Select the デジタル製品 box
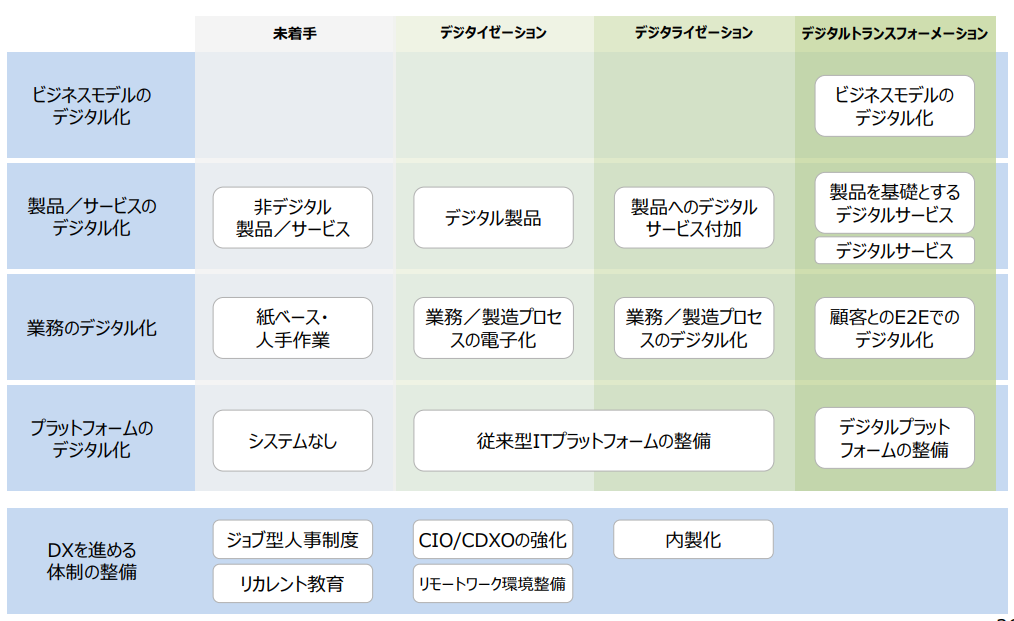 tap(493, 218)
